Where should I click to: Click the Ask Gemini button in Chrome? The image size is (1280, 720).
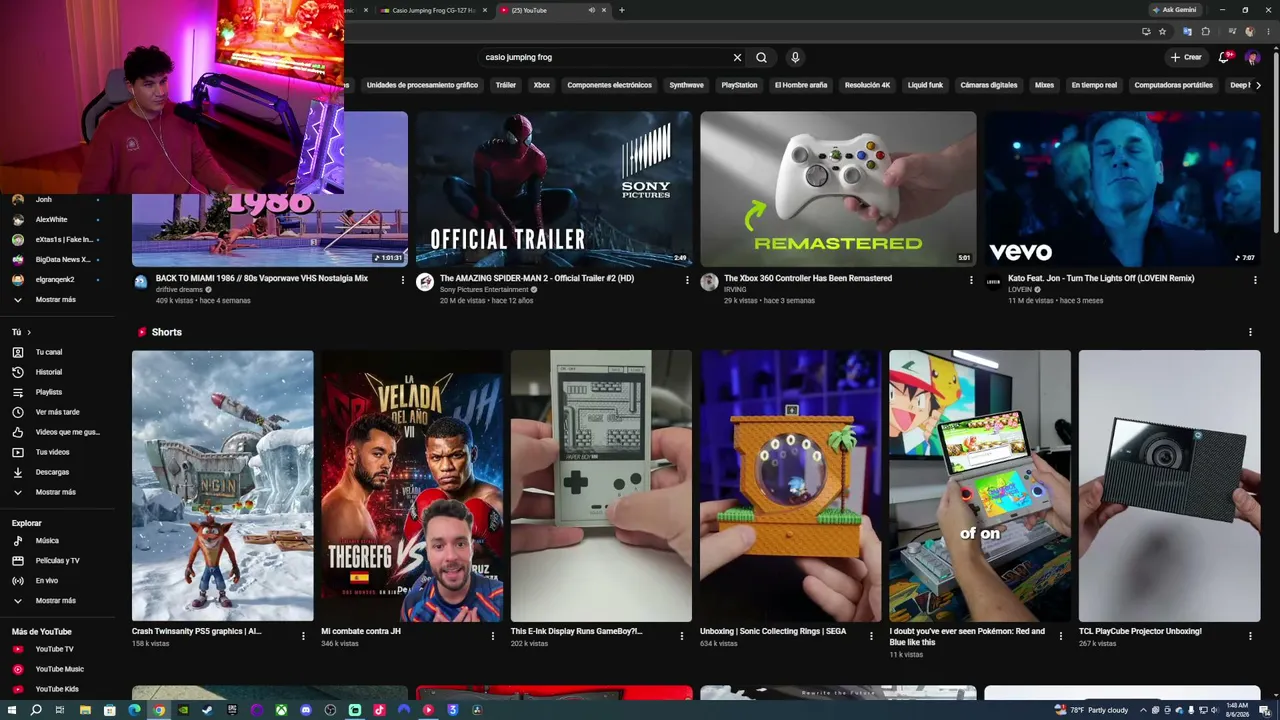coord(1175,10)
